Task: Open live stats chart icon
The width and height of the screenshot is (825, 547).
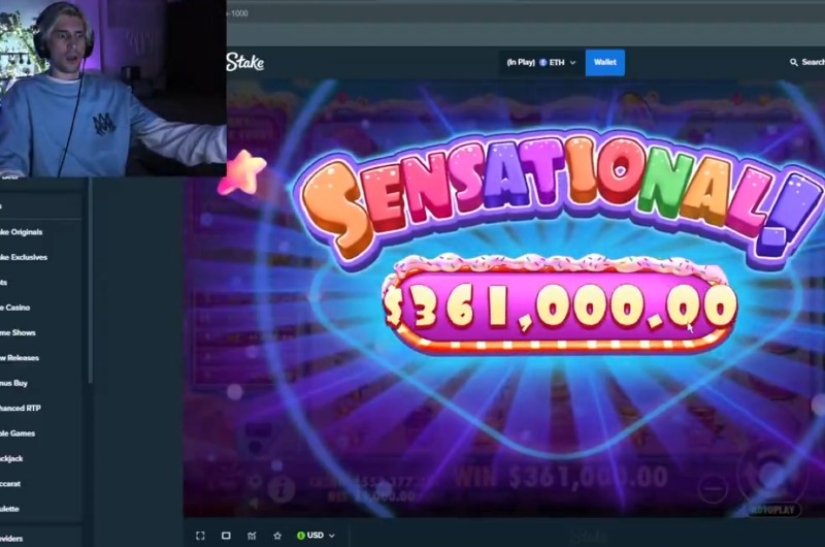Action: (x=252, y=535)
